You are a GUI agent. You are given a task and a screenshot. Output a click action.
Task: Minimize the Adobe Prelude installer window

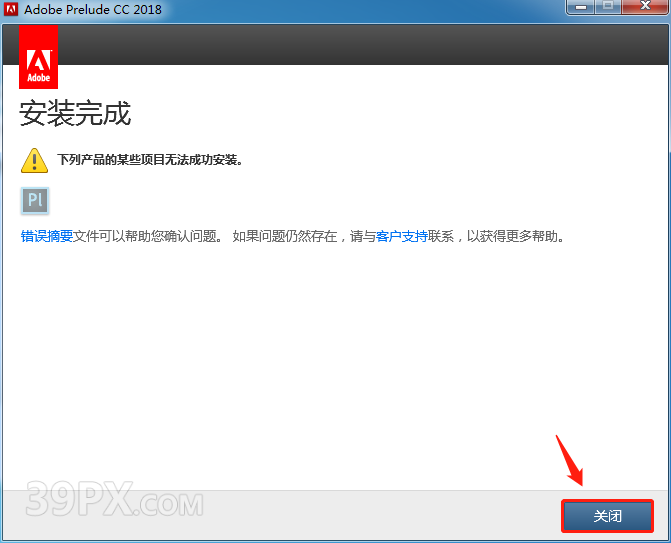coord(581,7)
